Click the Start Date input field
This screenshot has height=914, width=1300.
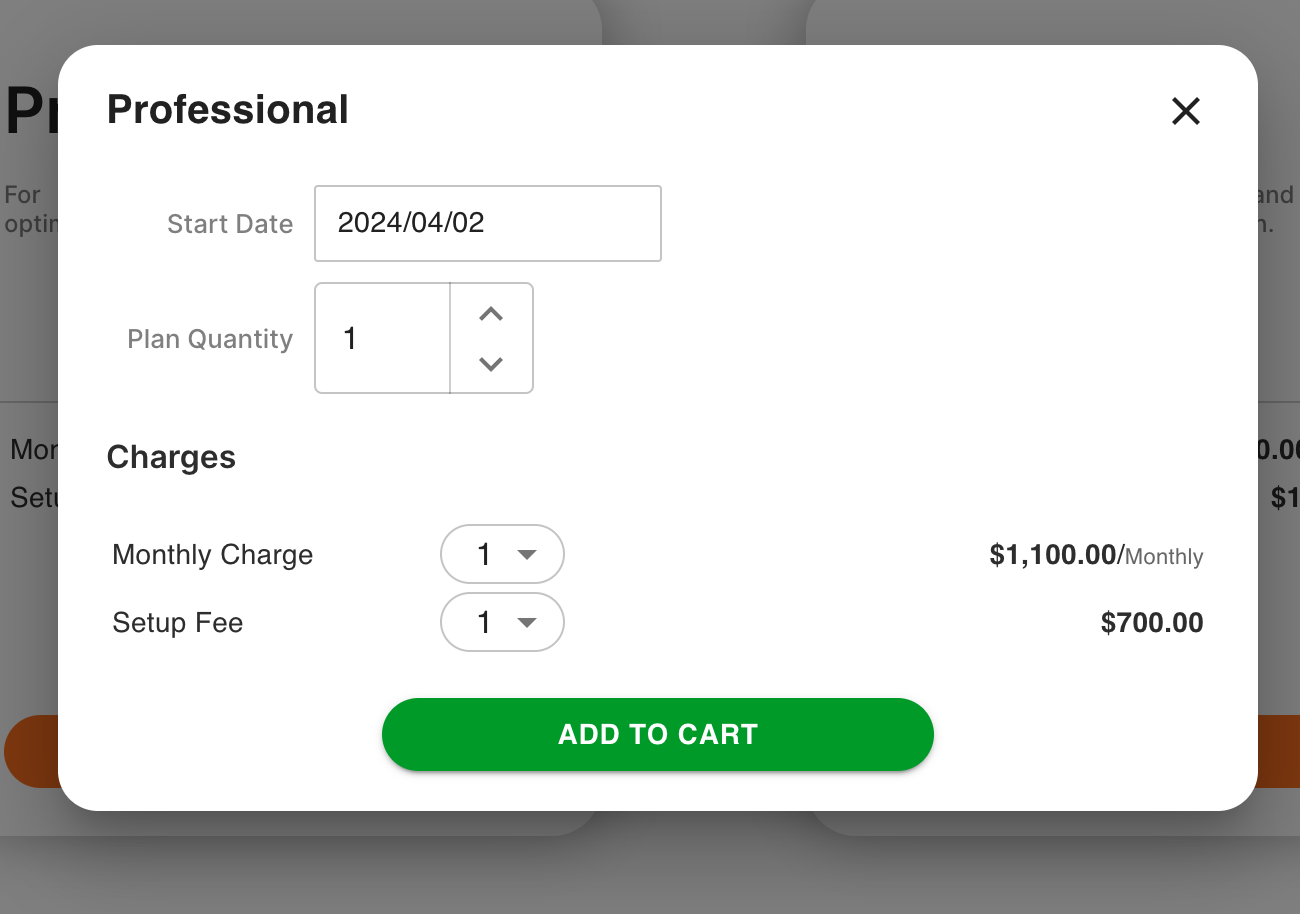pyautogui.click(x=488, y=223)
